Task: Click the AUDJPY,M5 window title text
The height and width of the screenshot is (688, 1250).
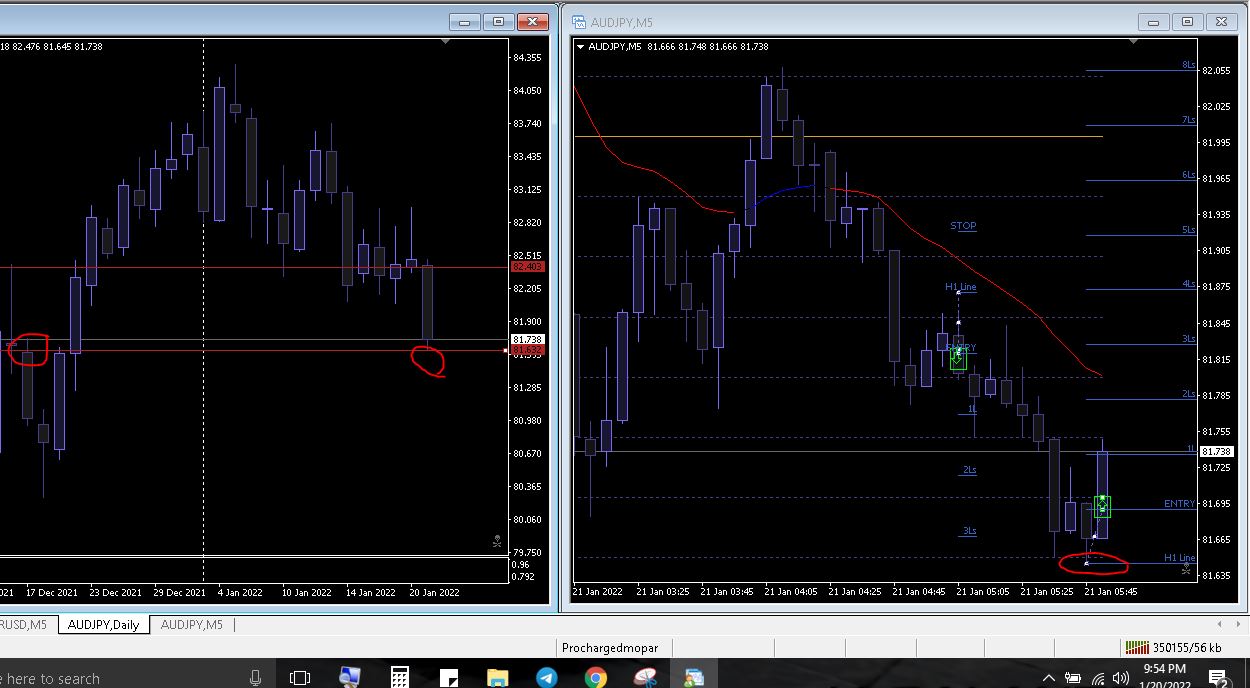Action: (x=620, y=21)
